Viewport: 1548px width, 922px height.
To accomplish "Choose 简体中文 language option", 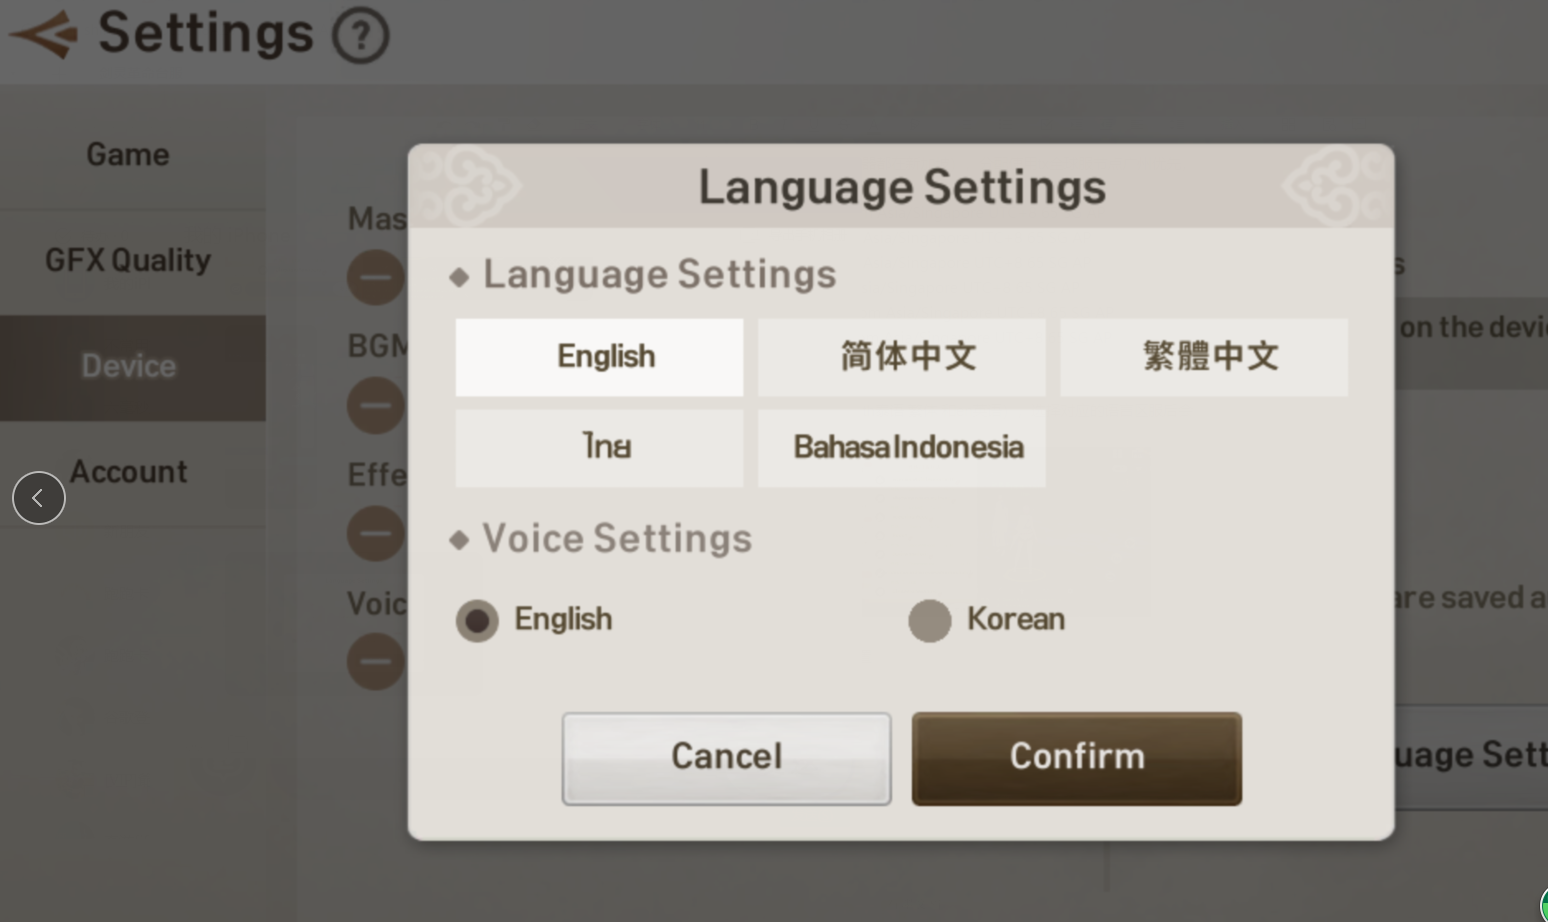I will coord(902,357).
